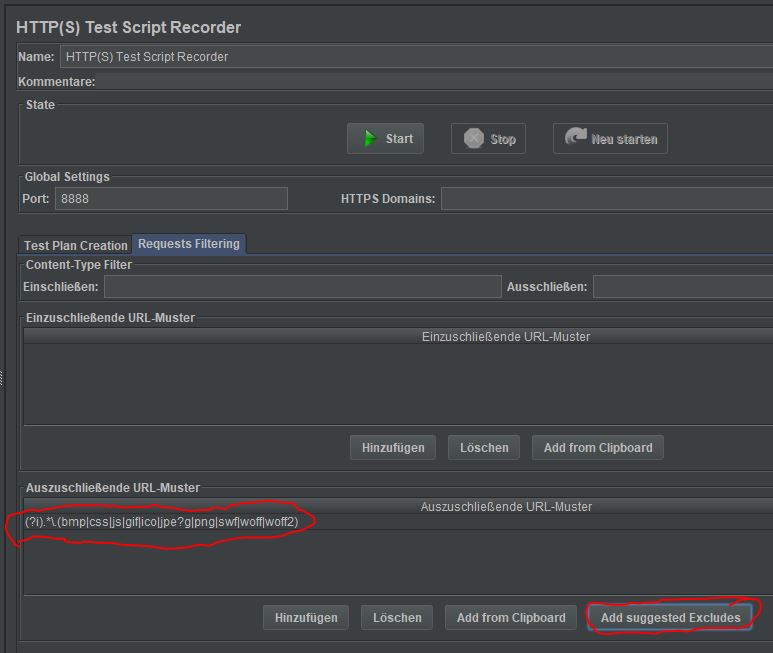The height and width of the screenshot is (653, 773).
Task: Click Add from Clipboard for exclude patterns
Action: pyautogui.click(x=510, y=617)
